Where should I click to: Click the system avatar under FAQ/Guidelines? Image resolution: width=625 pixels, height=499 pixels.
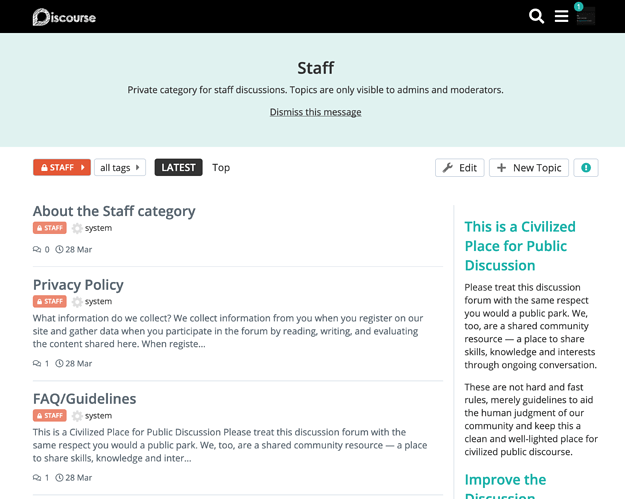point(77,415)
